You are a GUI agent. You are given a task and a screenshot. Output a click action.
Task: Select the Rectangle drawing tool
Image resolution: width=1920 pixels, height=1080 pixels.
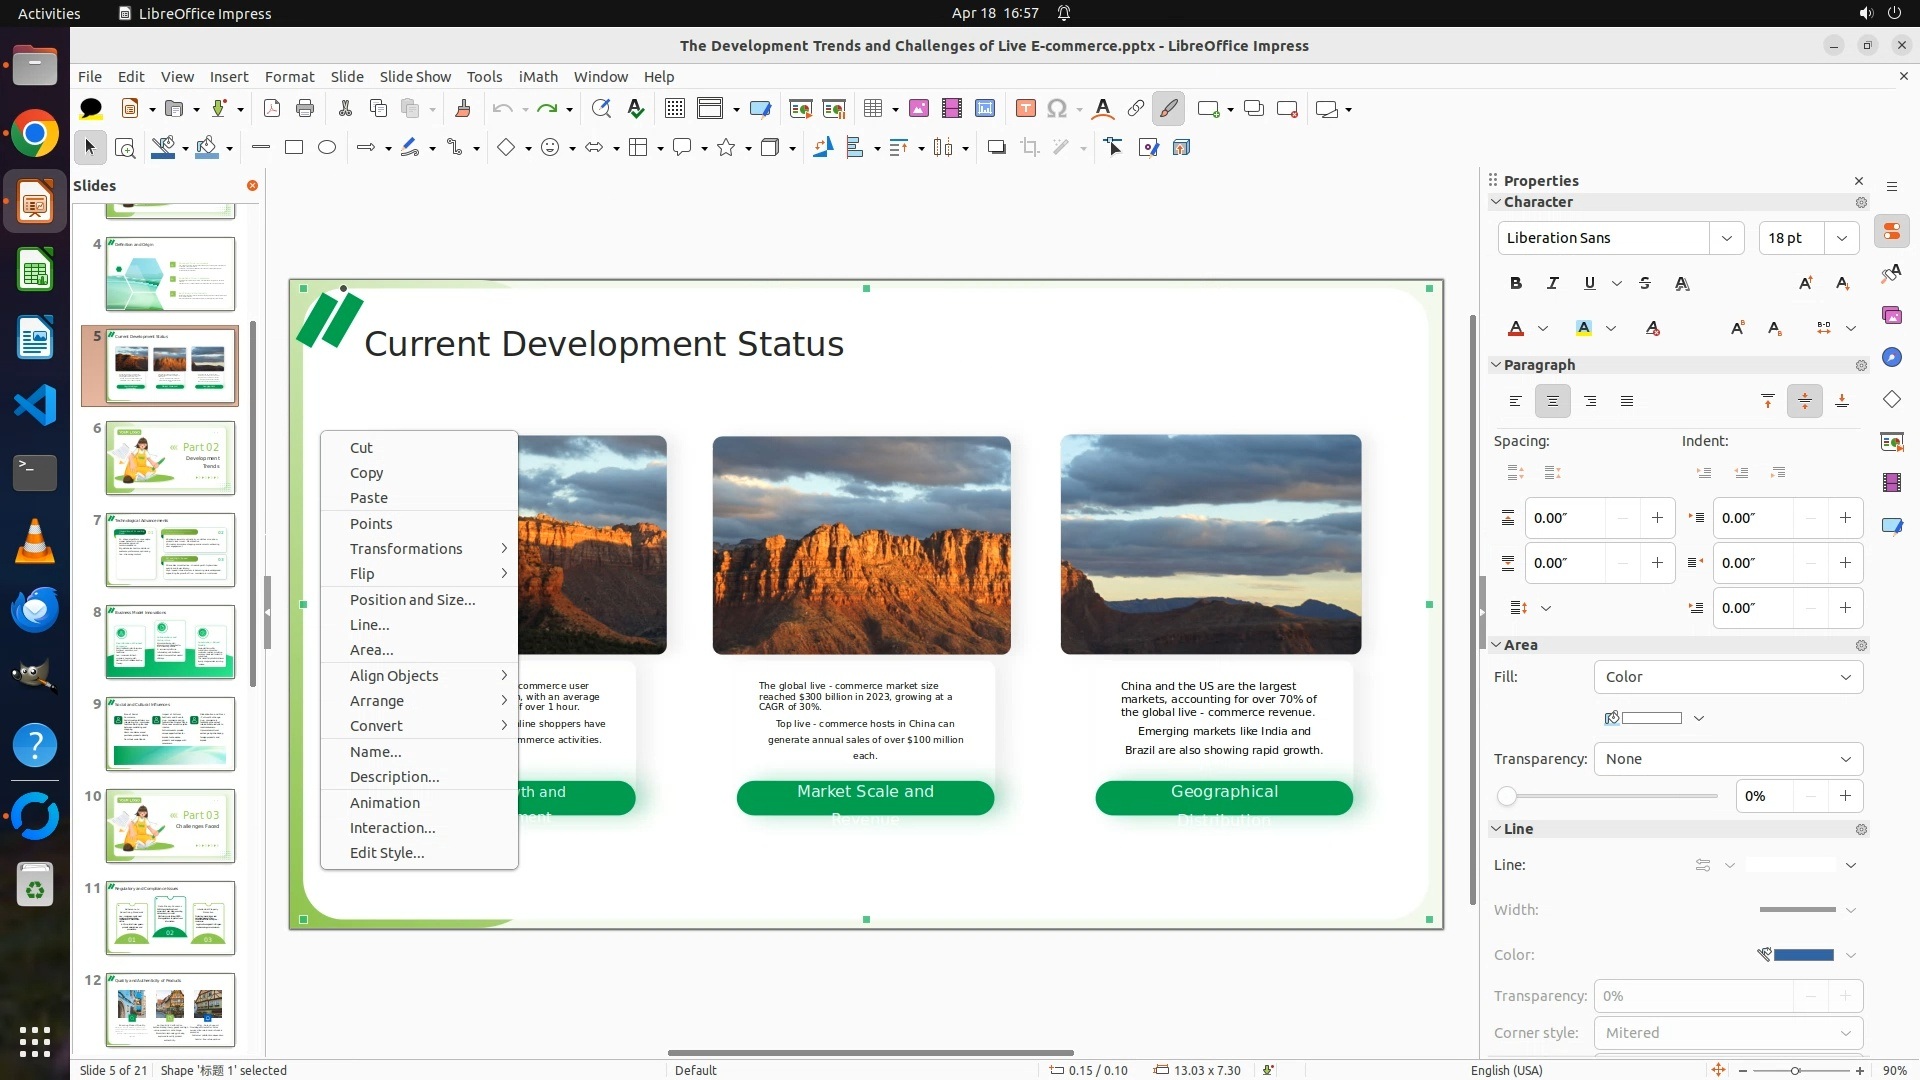[294, 148]
